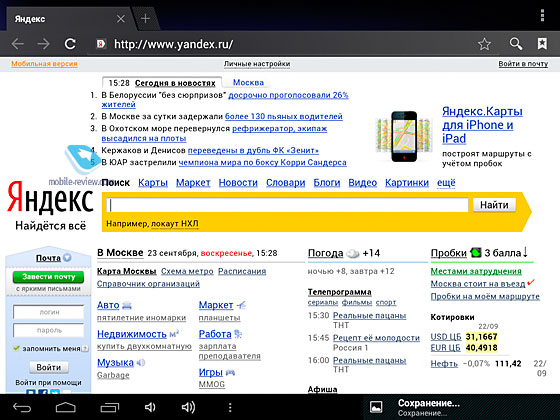The image size is (560, 420).
Task: Open the Новости service tab
Action: pyautogui.click(x=238, y=182)
